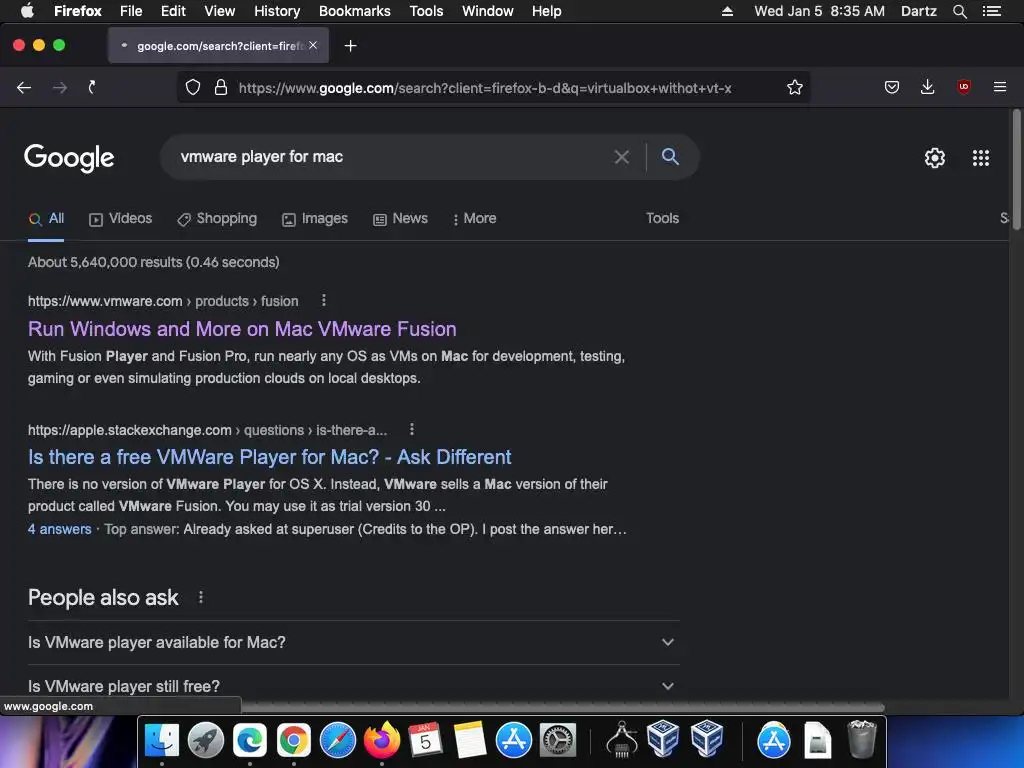The width and height of the screenshot is (1024, 768).
Task: Close the google.com search tab
Action: point(313,45)
